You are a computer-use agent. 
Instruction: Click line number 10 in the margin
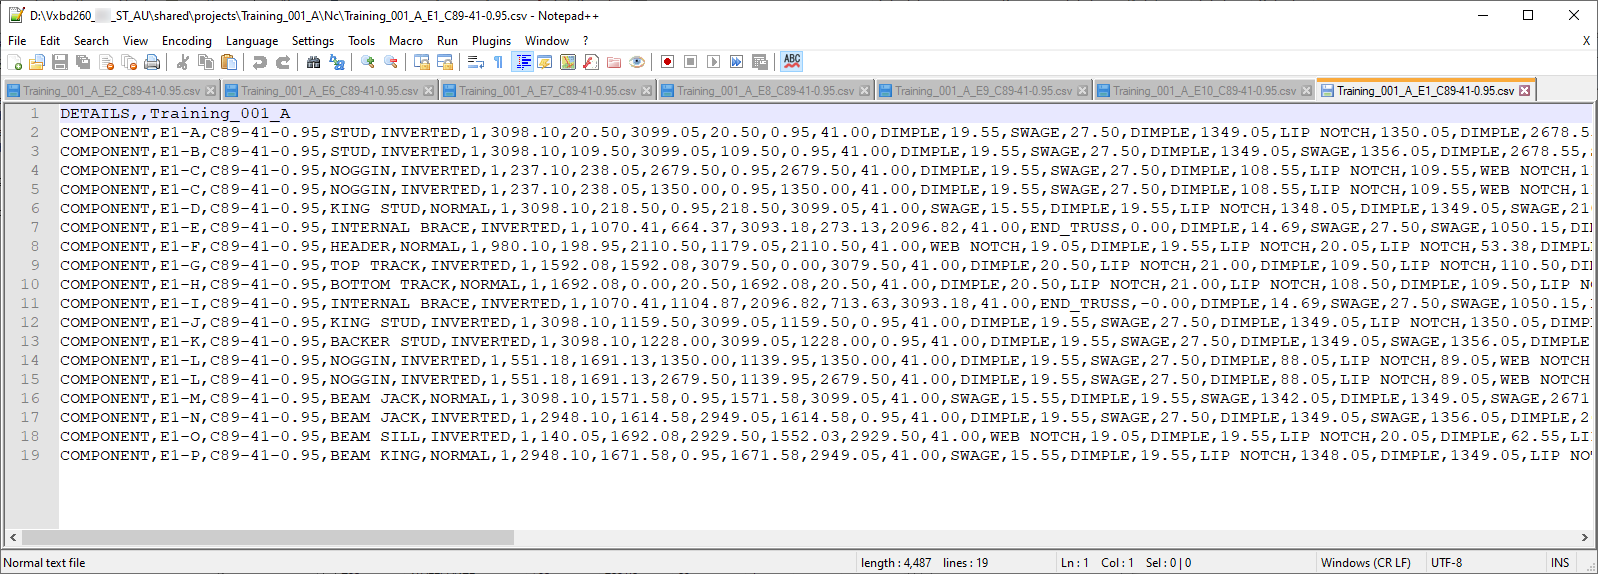[30, 284]
